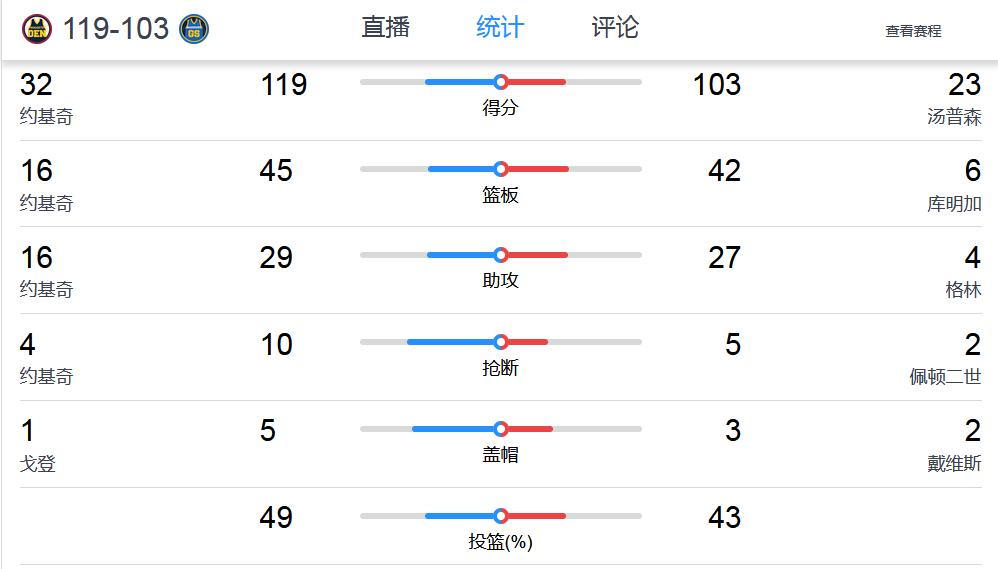Image resolution: width=998 pixels, height=569 pixels.
Task: Click the 投篮(%) comparison slider handle
Action: pyautogui.click(x=501, y=516)
